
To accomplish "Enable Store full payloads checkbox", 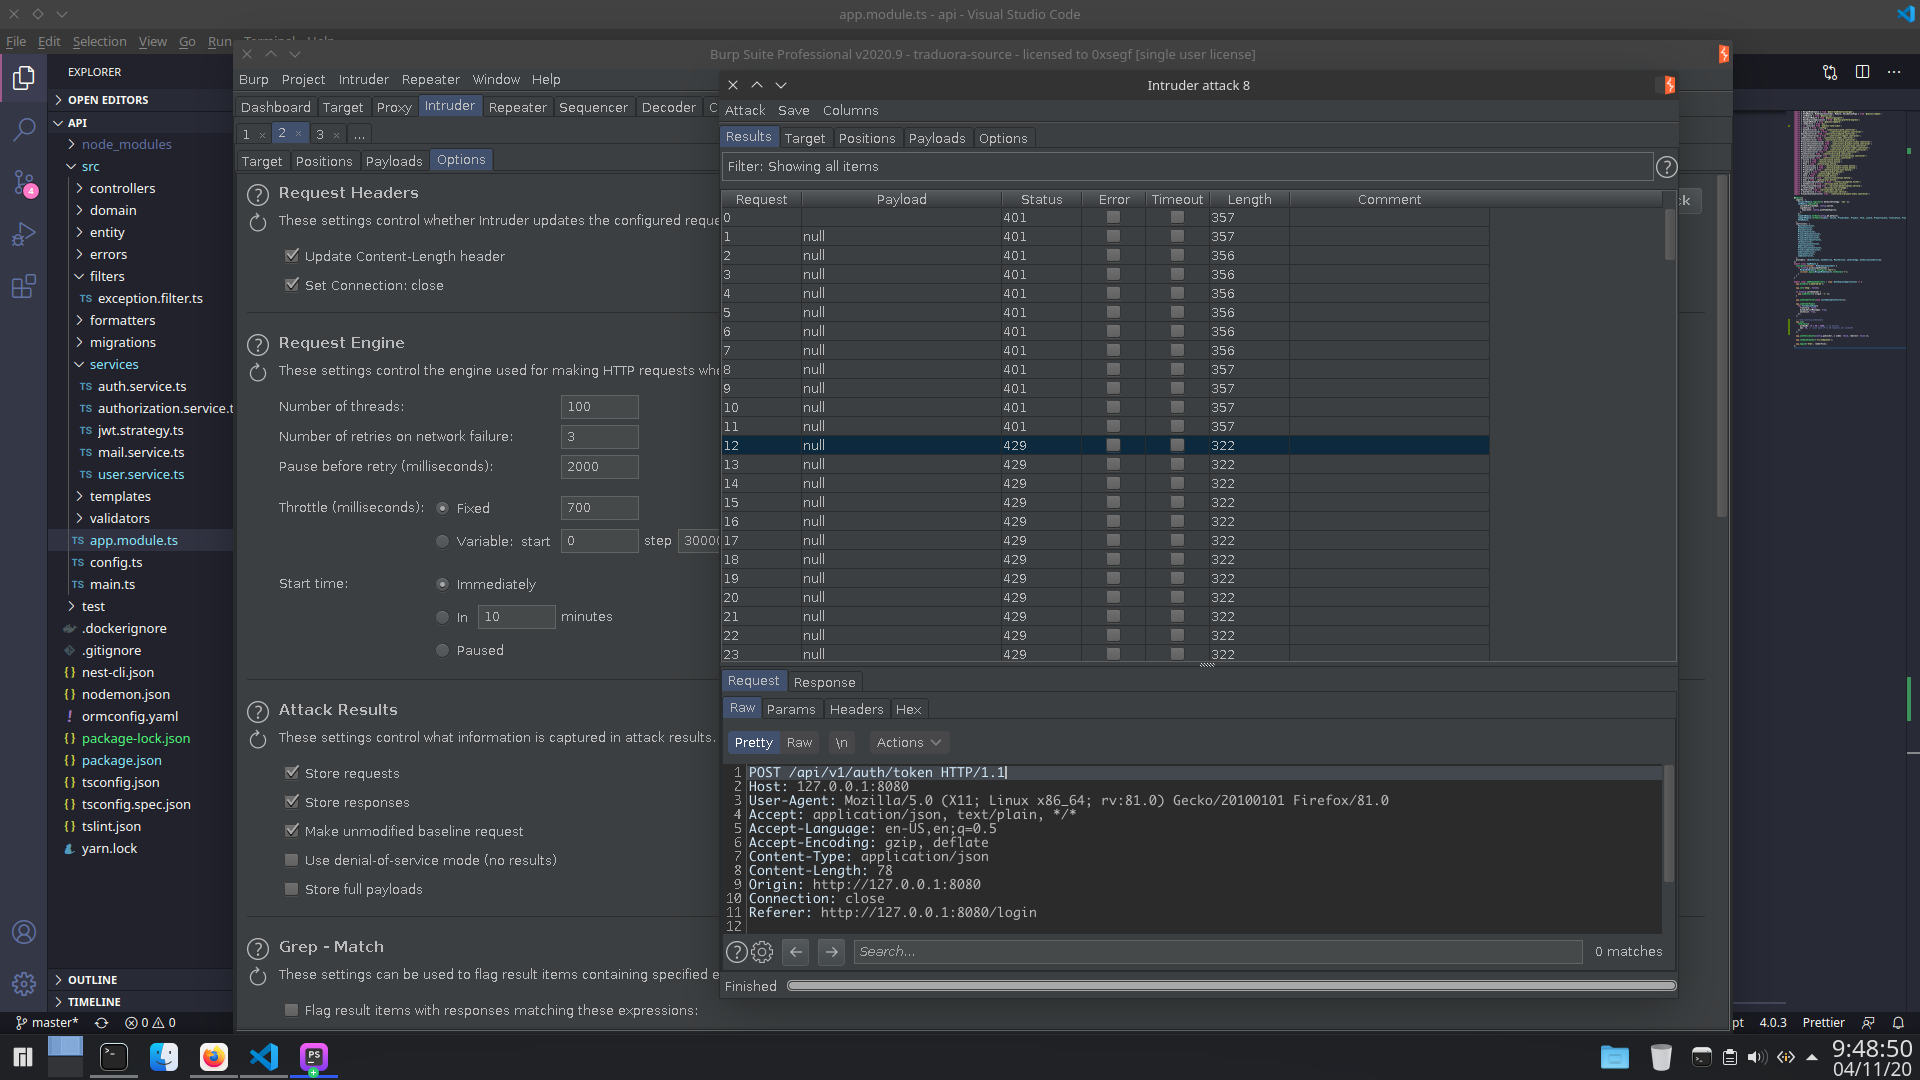I will click(292, 889).
